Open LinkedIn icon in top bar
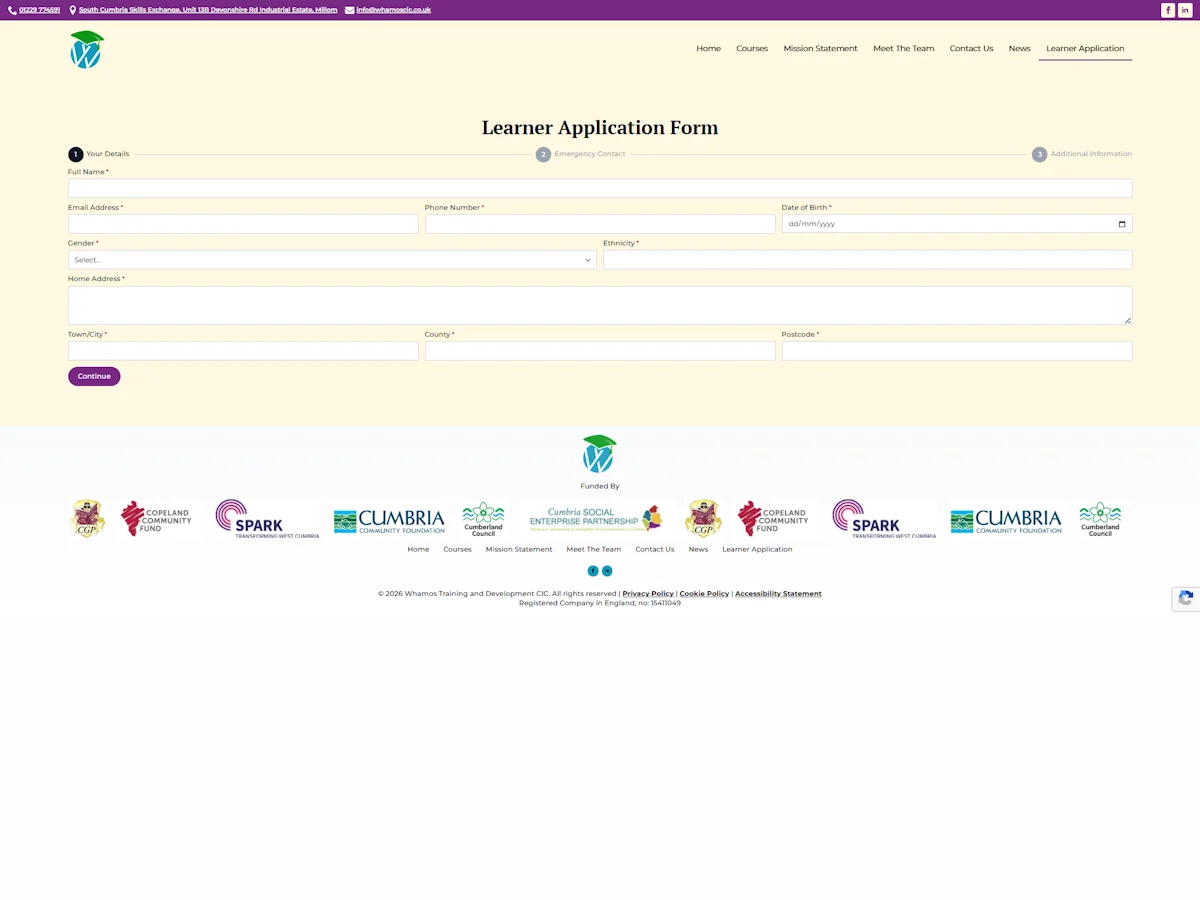The image size is (1200, 900). [x=1185, y=10]
